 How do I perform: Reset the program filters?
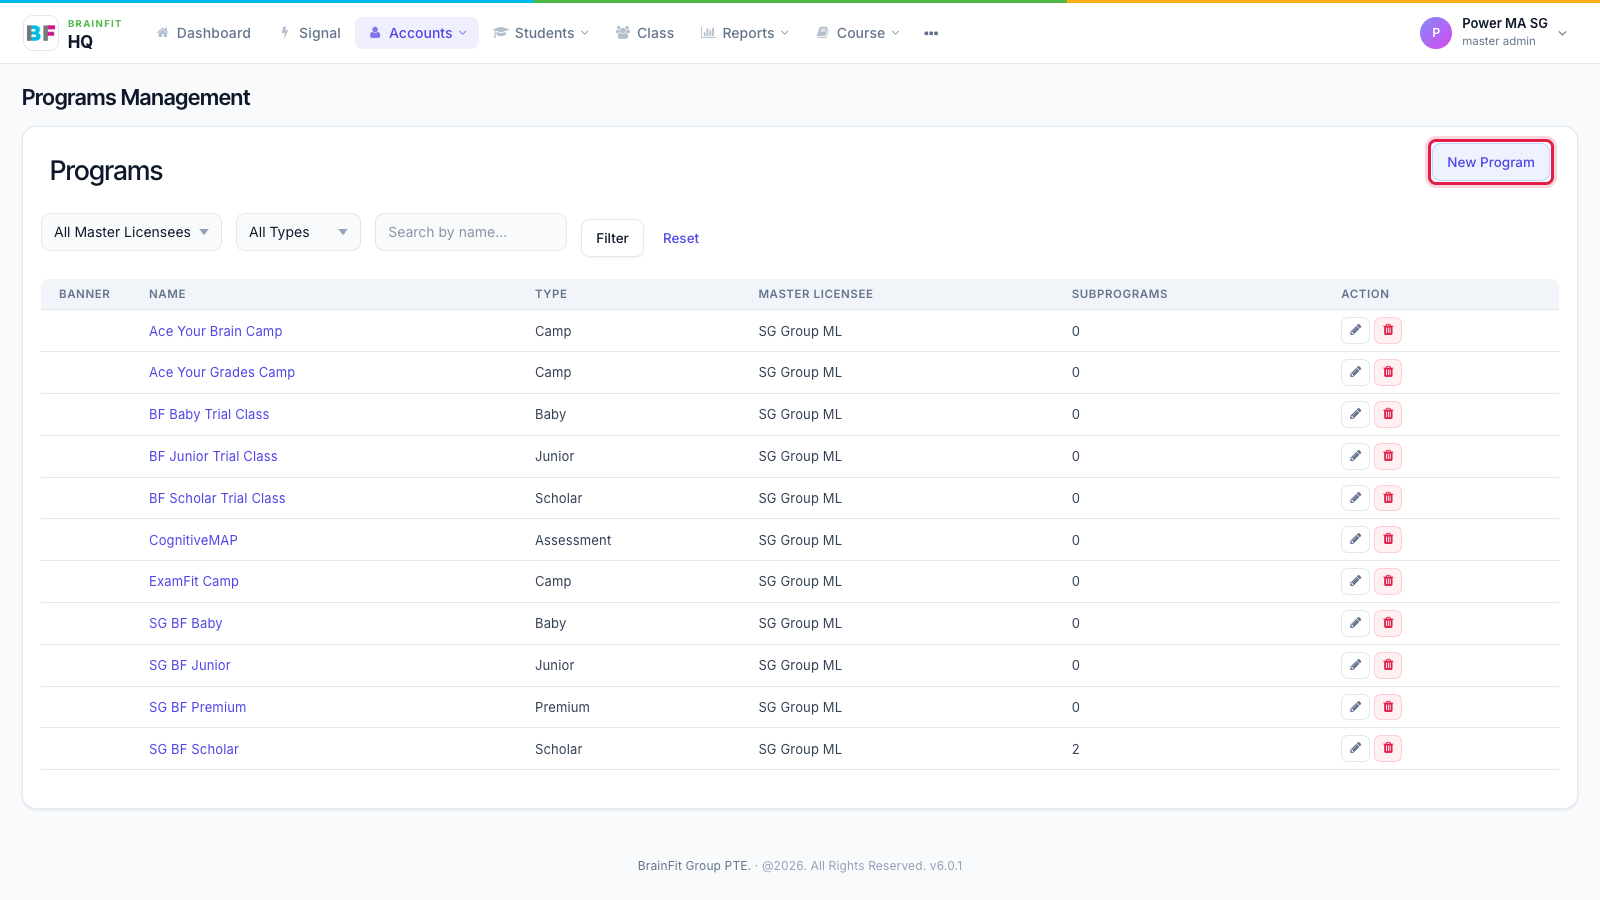click(x=681, y=238)
